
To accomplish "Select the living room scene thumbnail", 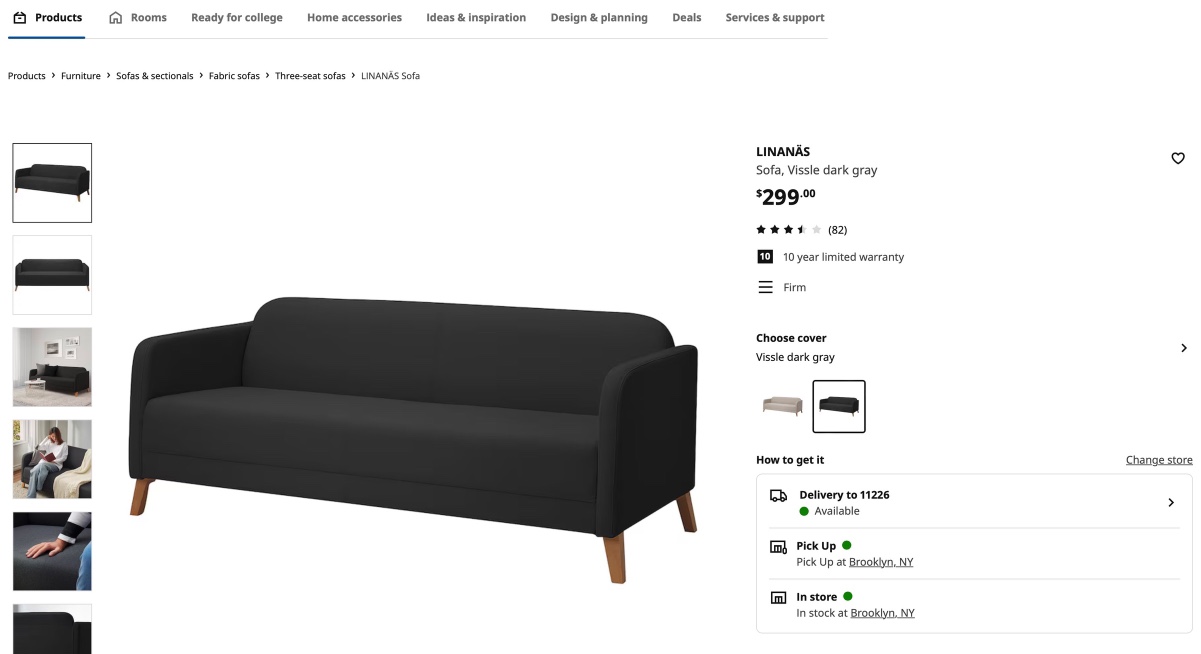I will click(x=52, y=367).
